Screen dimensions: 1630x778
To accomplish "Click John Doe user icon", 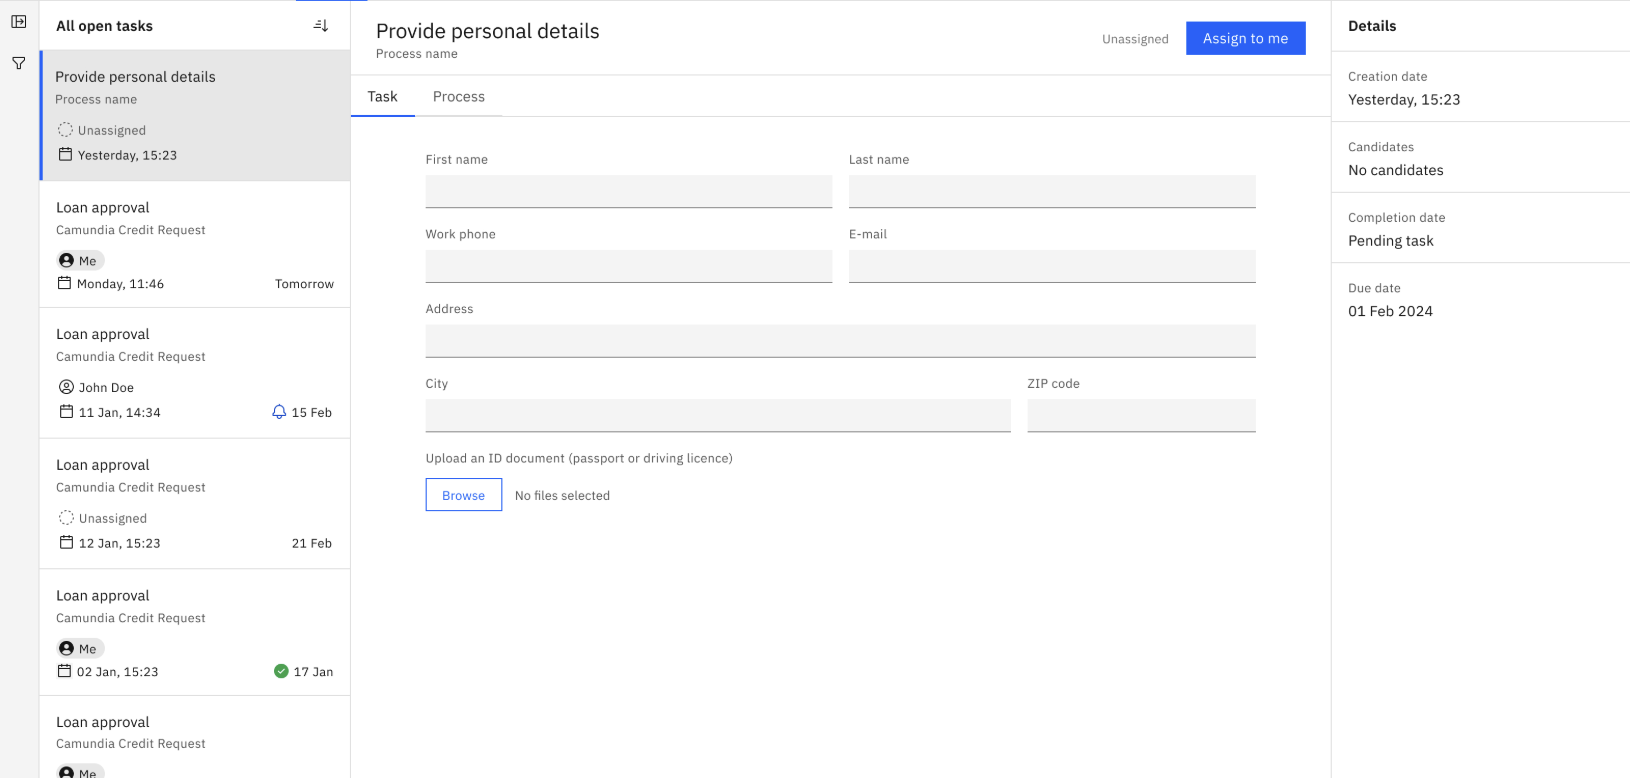I will tap(66, 387).
